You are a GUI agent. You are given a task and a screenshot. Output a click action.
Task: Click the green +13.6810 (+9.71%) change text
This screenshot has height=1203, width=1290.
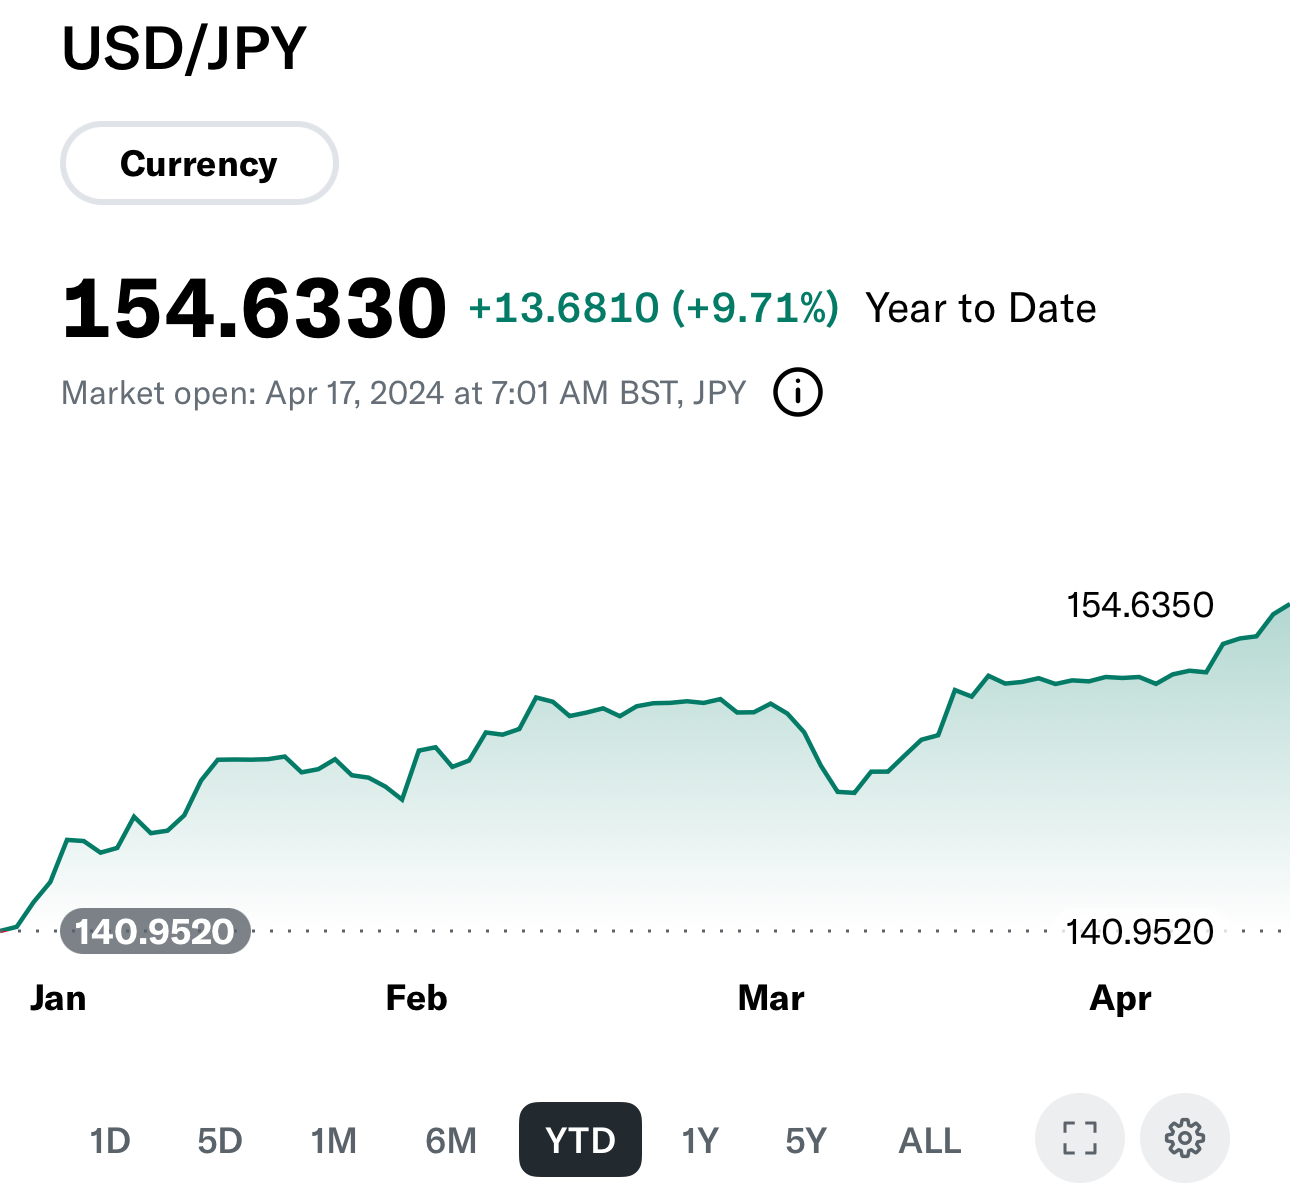pos(653,308)
